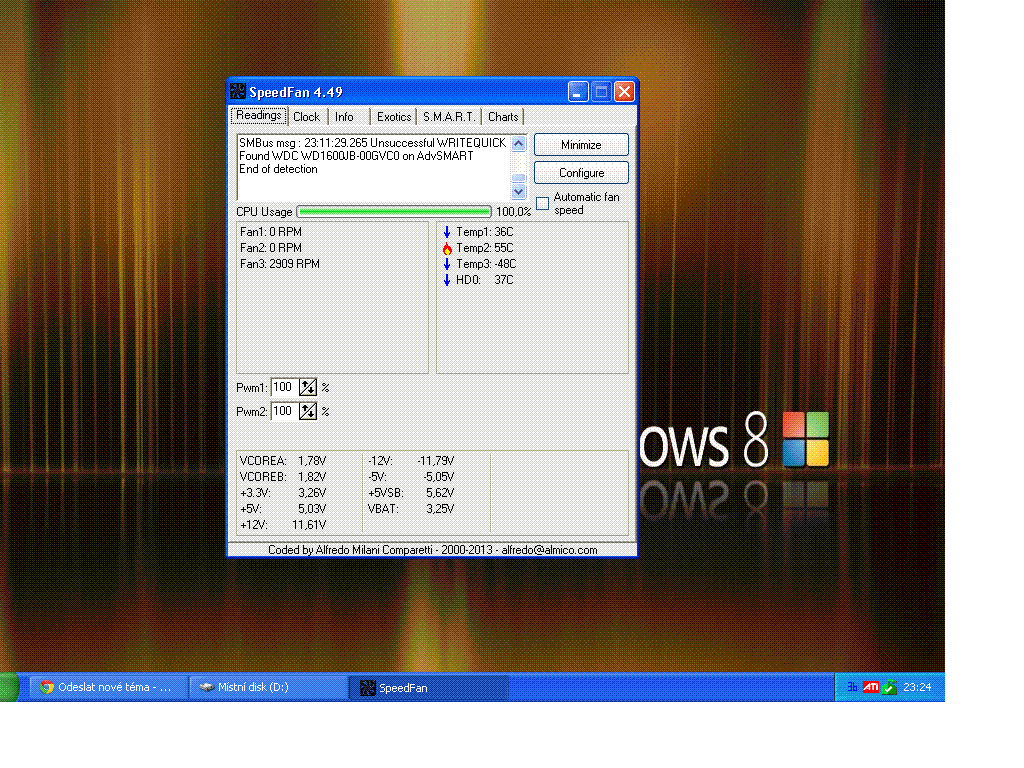Click the blue SpeedFan temperature tray icon
The image size is (1024, 768).
click(x=852, y=687)
